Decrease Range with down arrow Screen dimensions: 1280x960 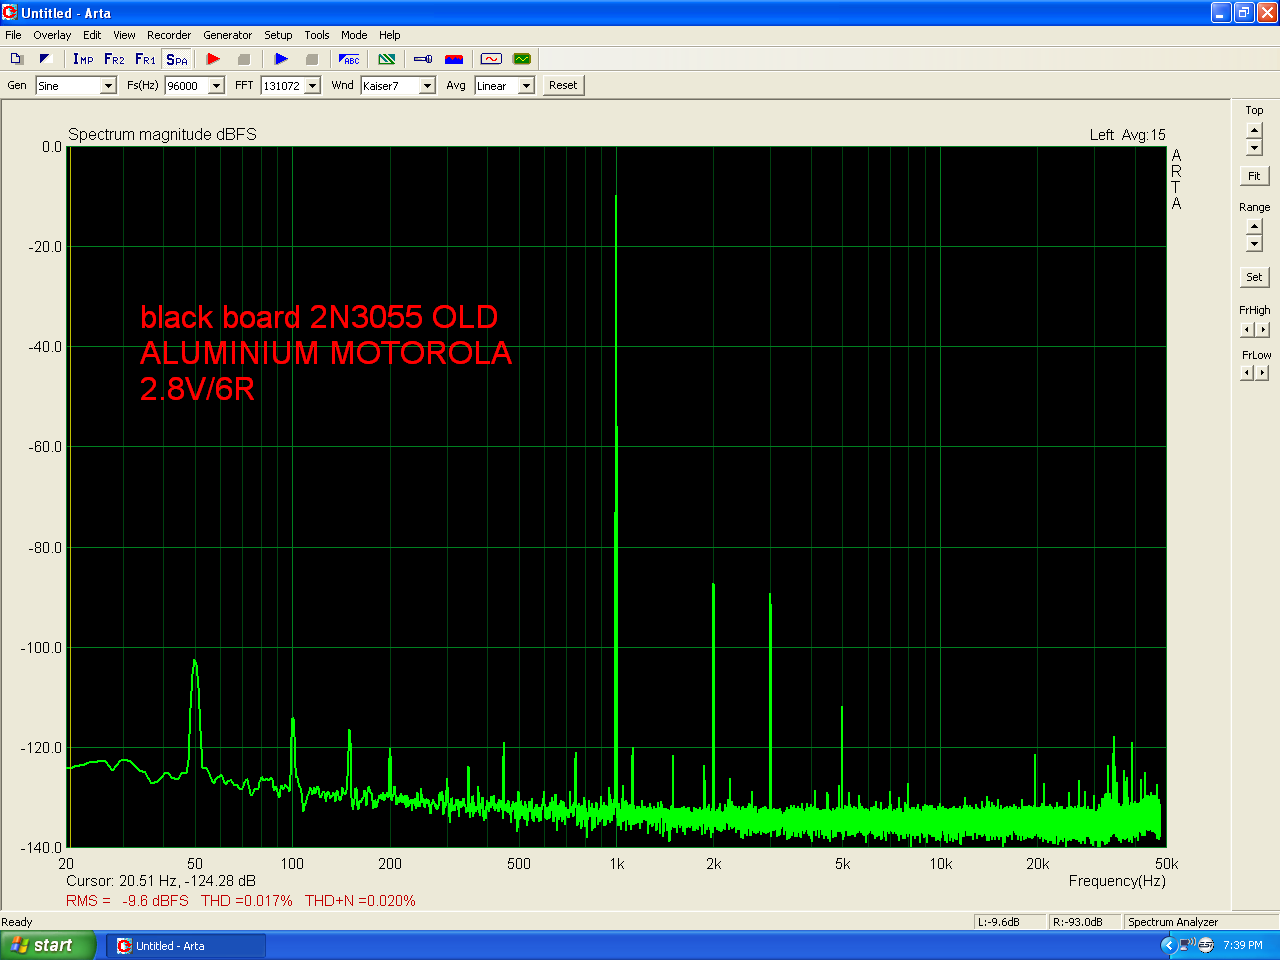pos(1254,244)
